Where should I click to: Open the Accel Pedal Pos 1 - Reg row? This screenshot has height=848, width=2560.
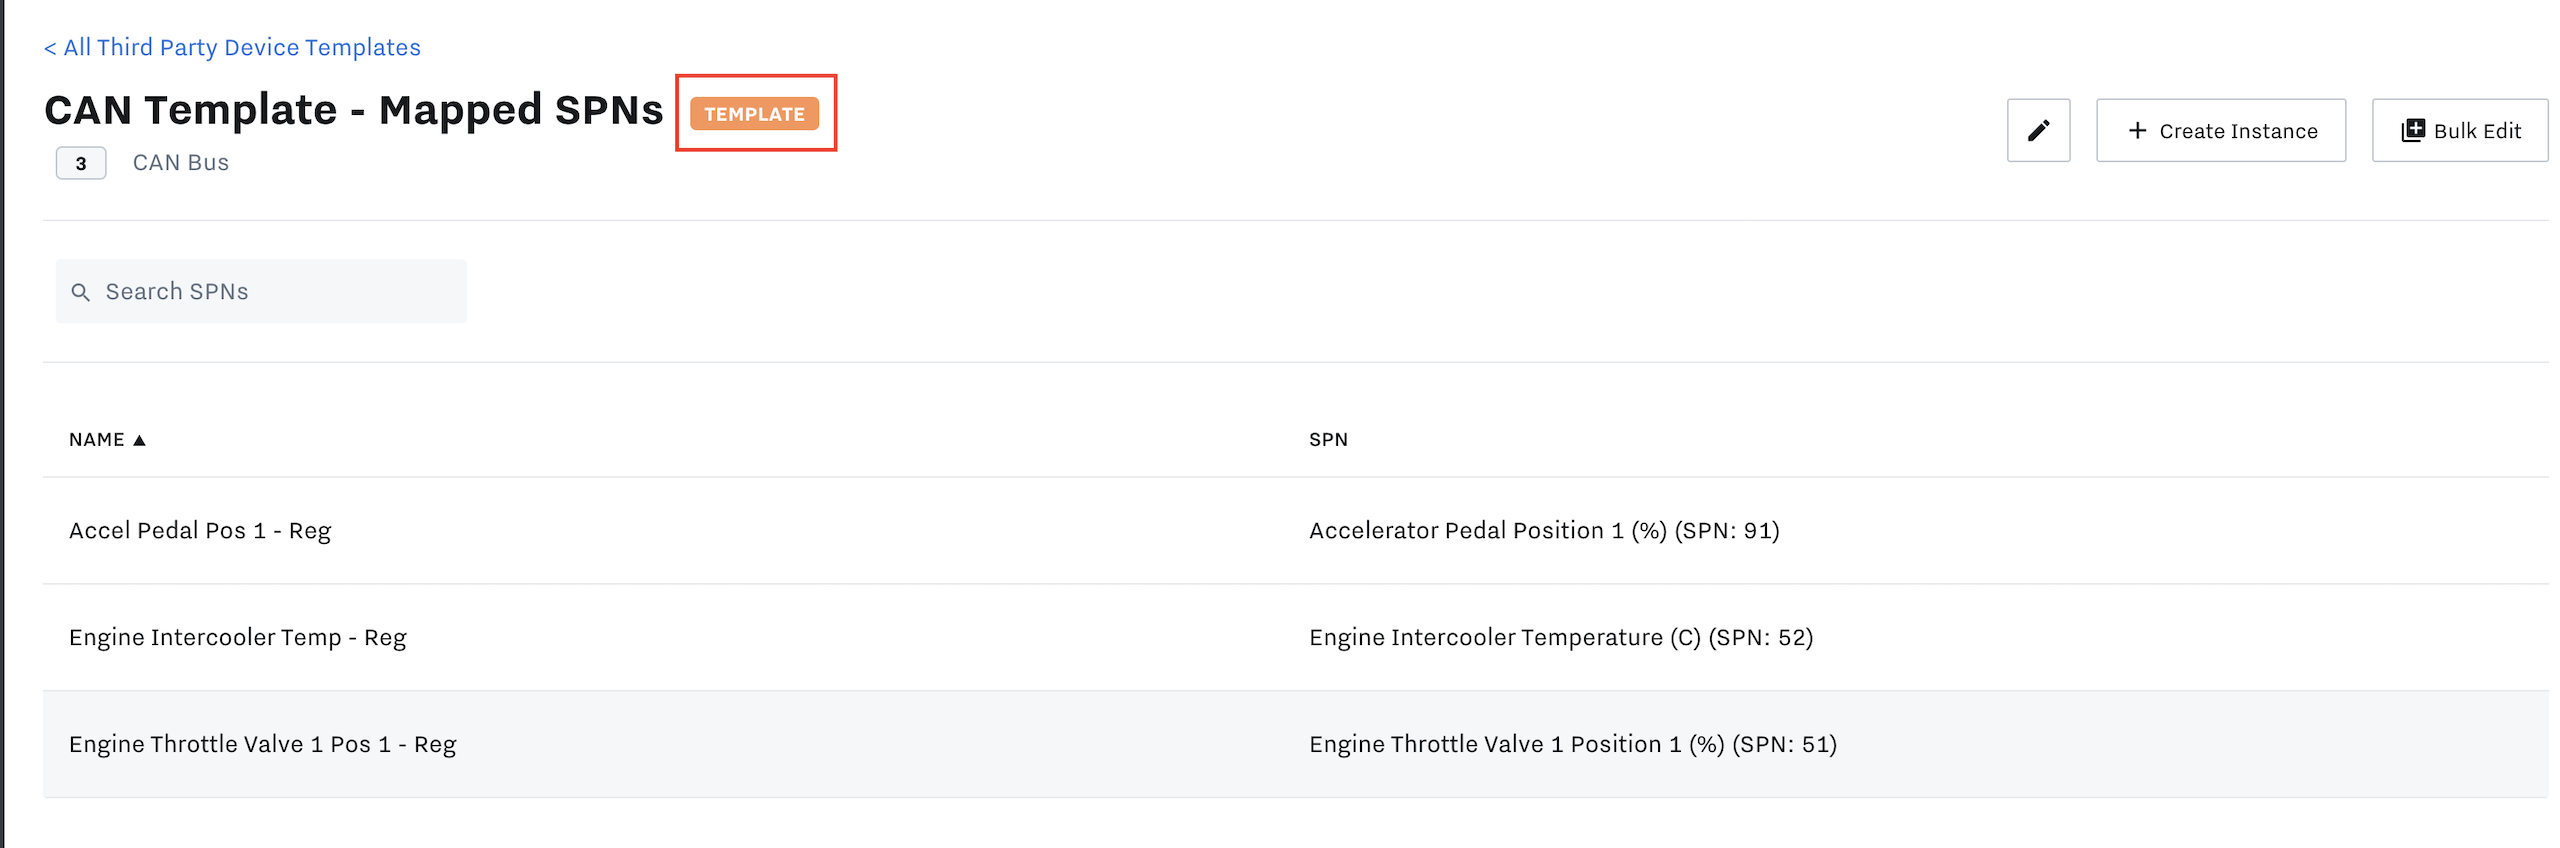[1295, 530]
